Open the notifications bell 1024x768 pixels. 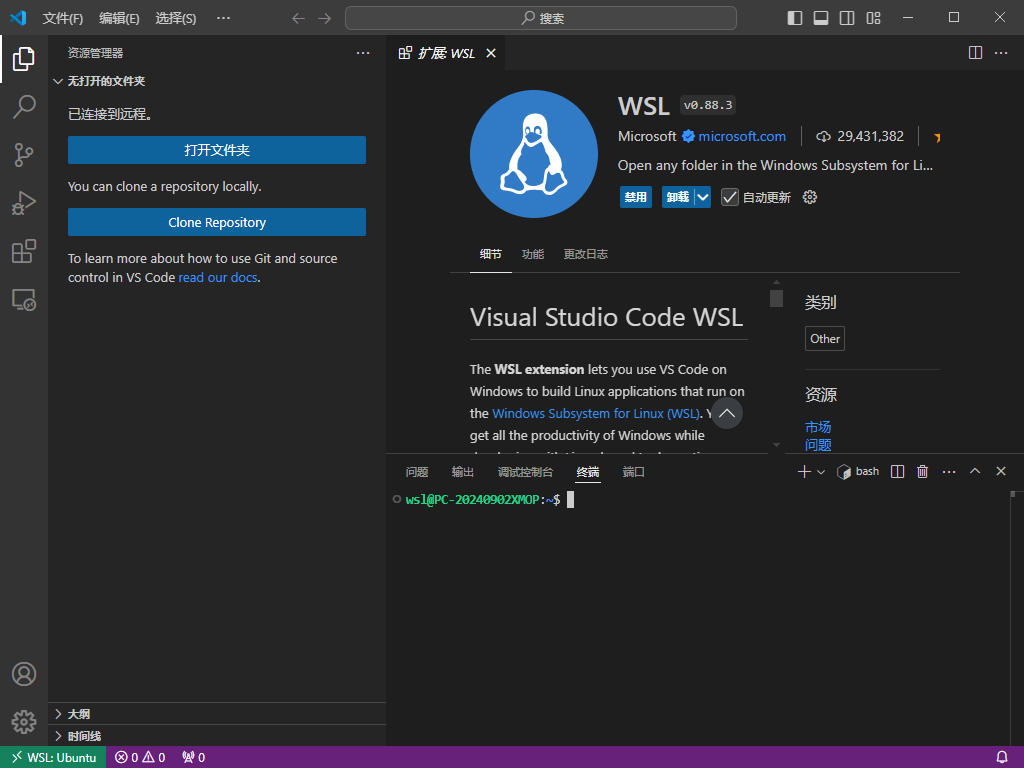pos(1002,758)
